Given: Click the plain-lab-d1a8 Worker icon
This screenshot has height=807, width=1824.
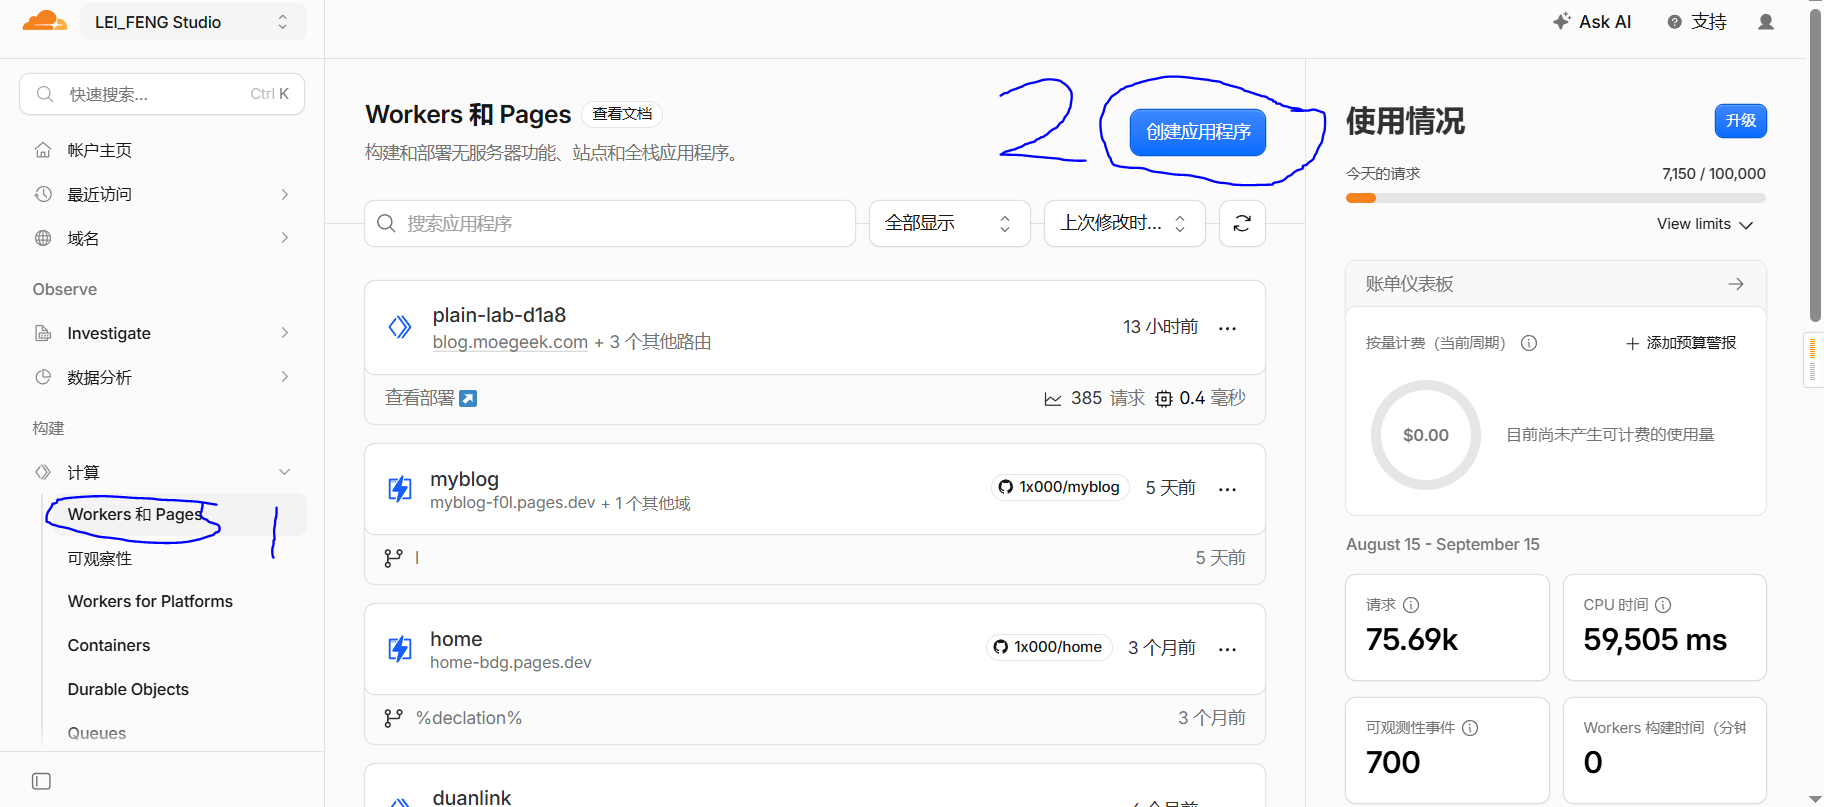Looking at the screenshot, I should click(x=400, y=327).
